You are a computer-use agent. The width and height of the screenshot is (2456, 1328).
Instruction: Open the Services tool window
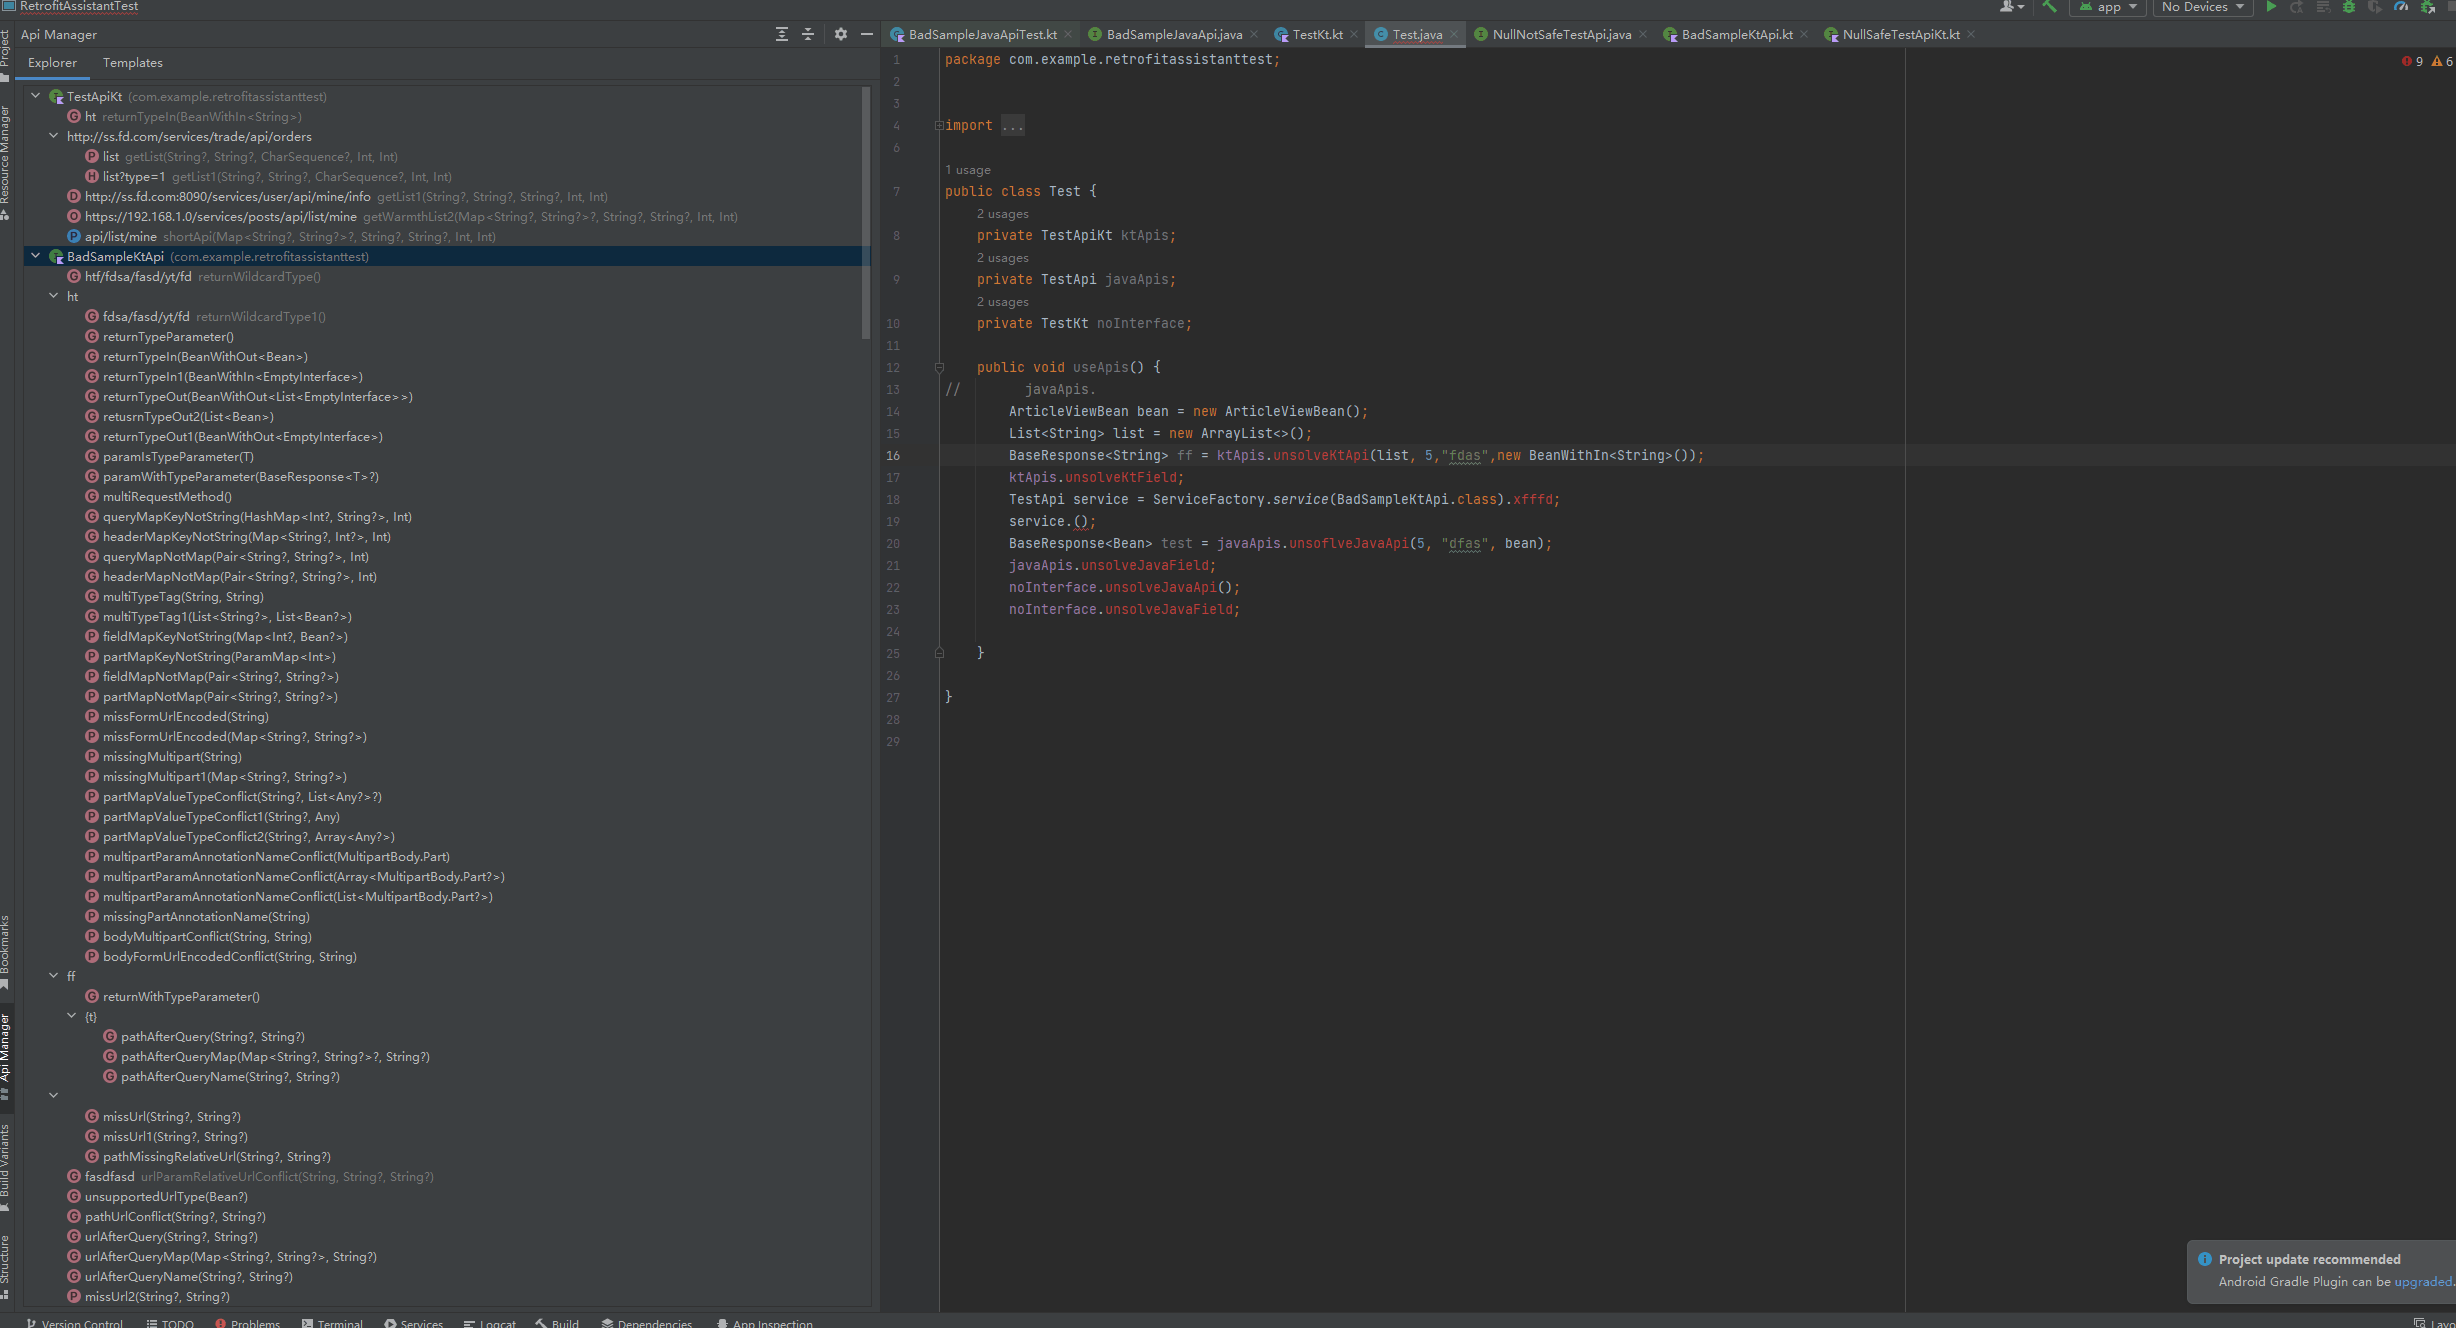[413, 1322]
